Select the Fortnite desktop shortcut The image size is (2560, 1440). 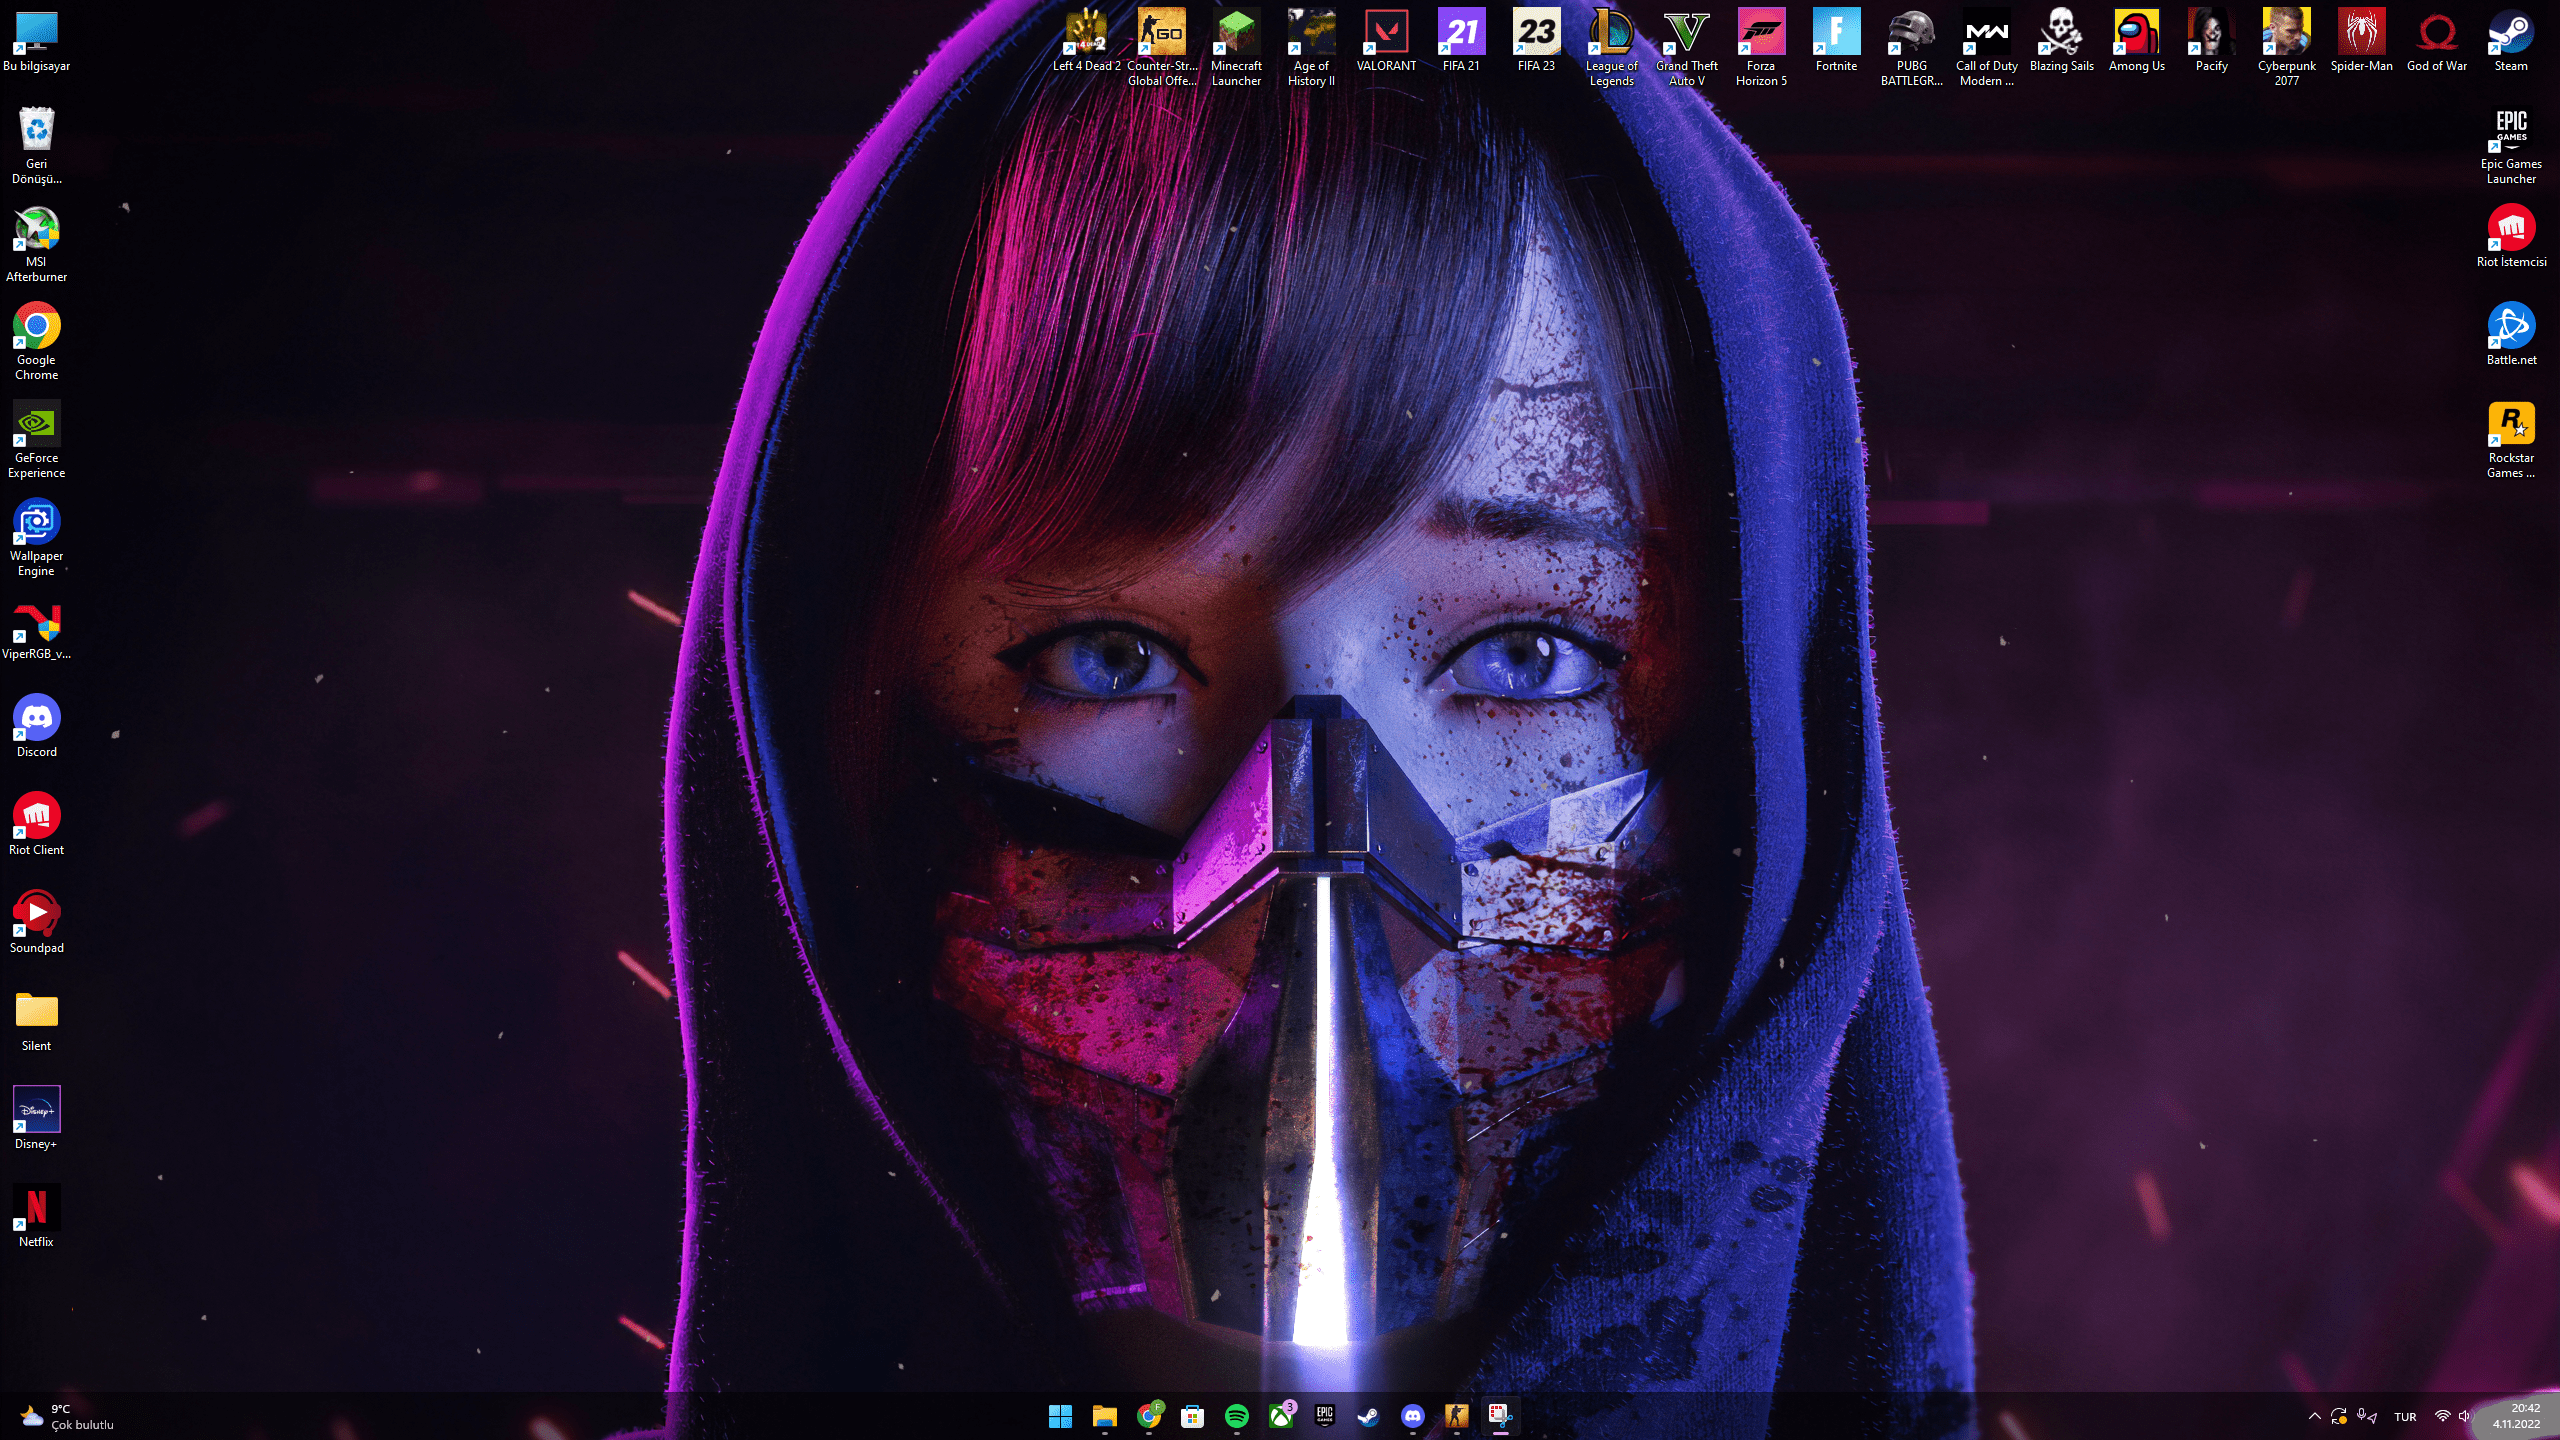(1836, 42)
